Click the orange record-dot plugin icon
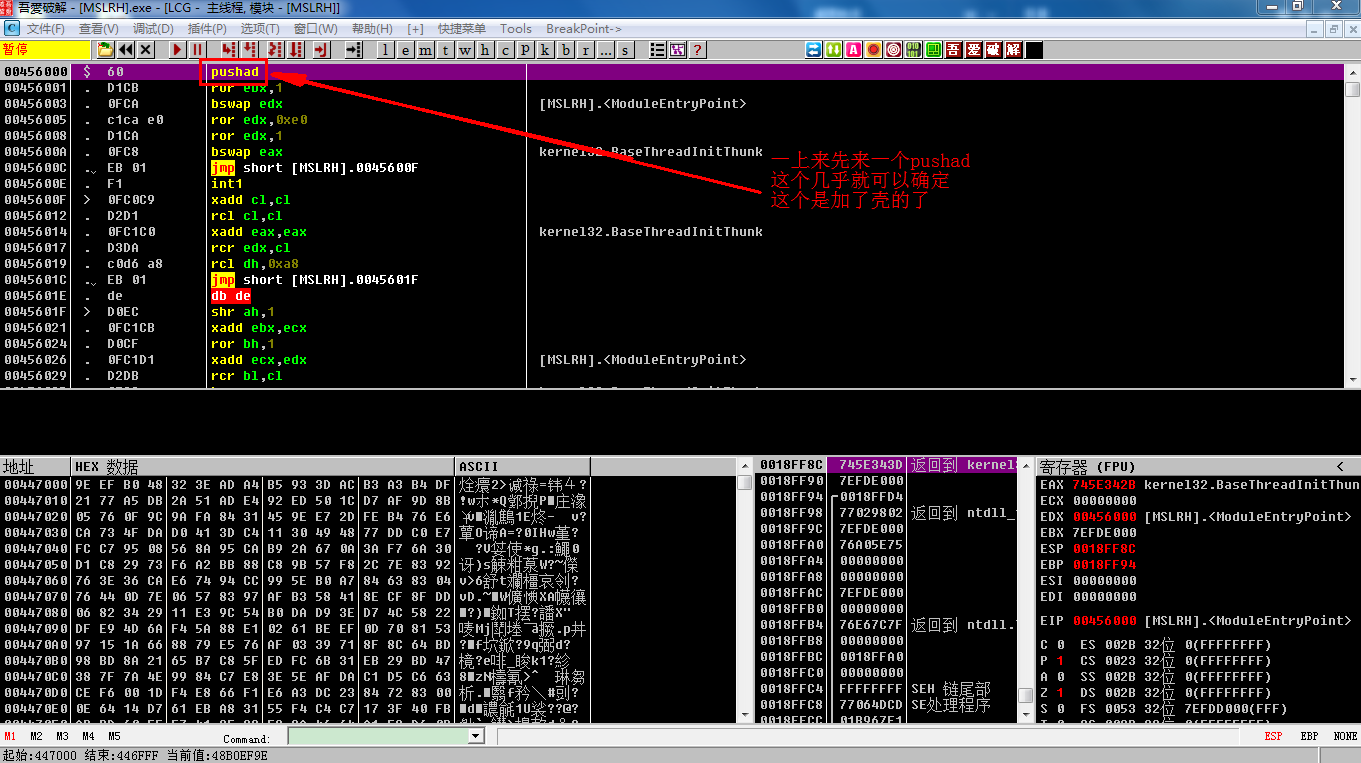 (x=874, y=49)
